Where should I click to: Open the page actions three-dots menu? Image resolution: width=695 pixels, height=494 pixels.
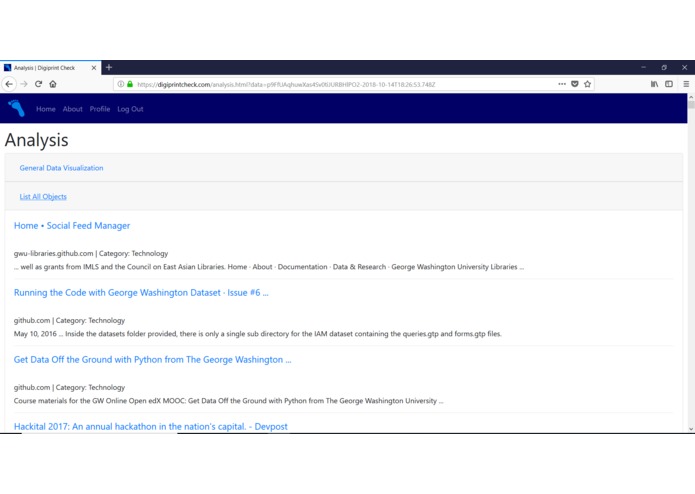(x=562, y=84)
